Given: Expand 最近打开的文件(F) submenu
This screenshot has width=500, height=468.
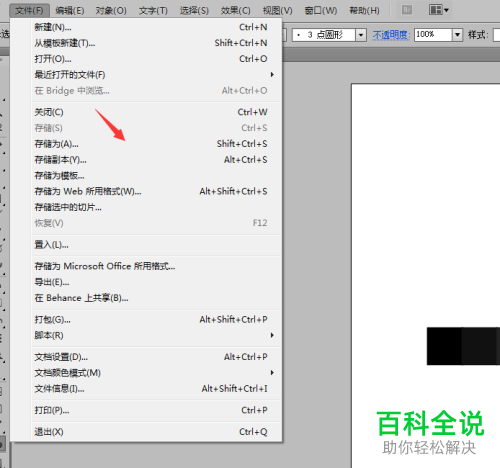Looking at the screenshot, I should pos(156,75).
